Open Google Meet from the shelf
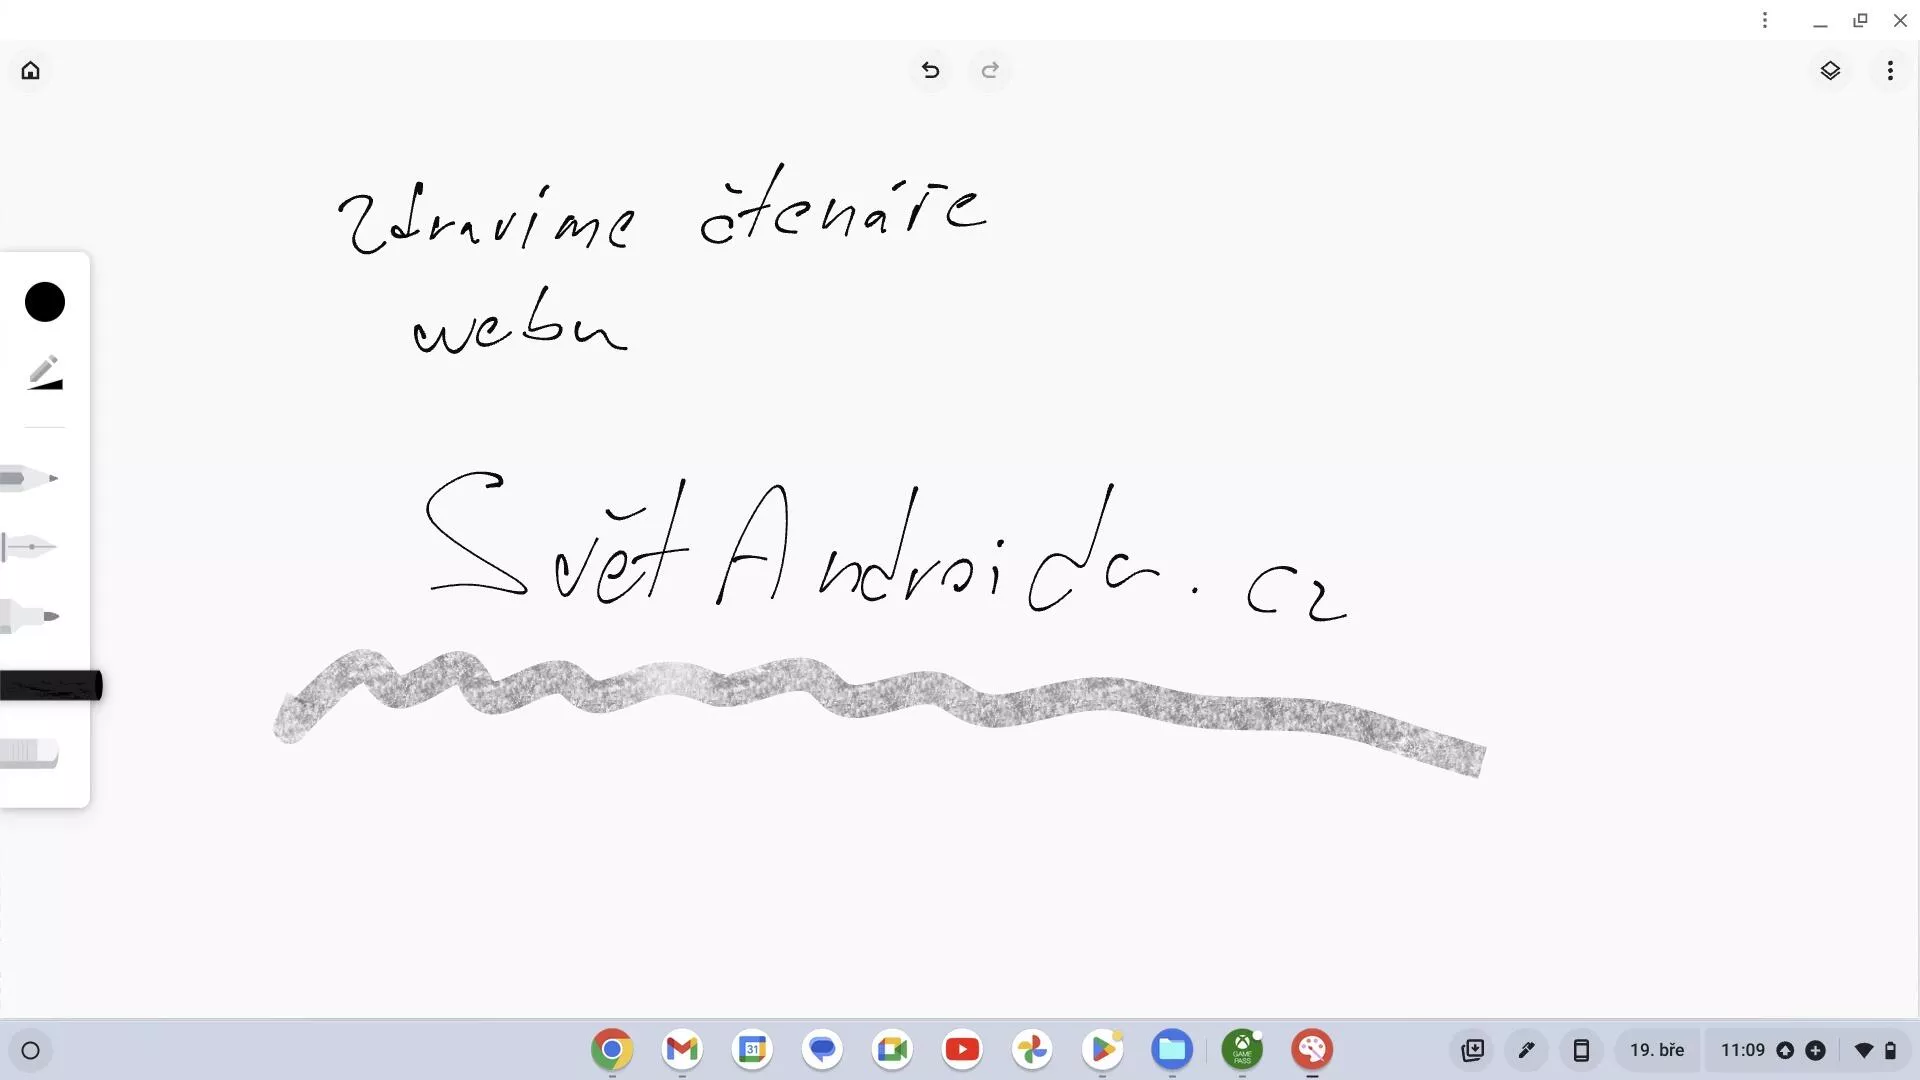 892,1050
